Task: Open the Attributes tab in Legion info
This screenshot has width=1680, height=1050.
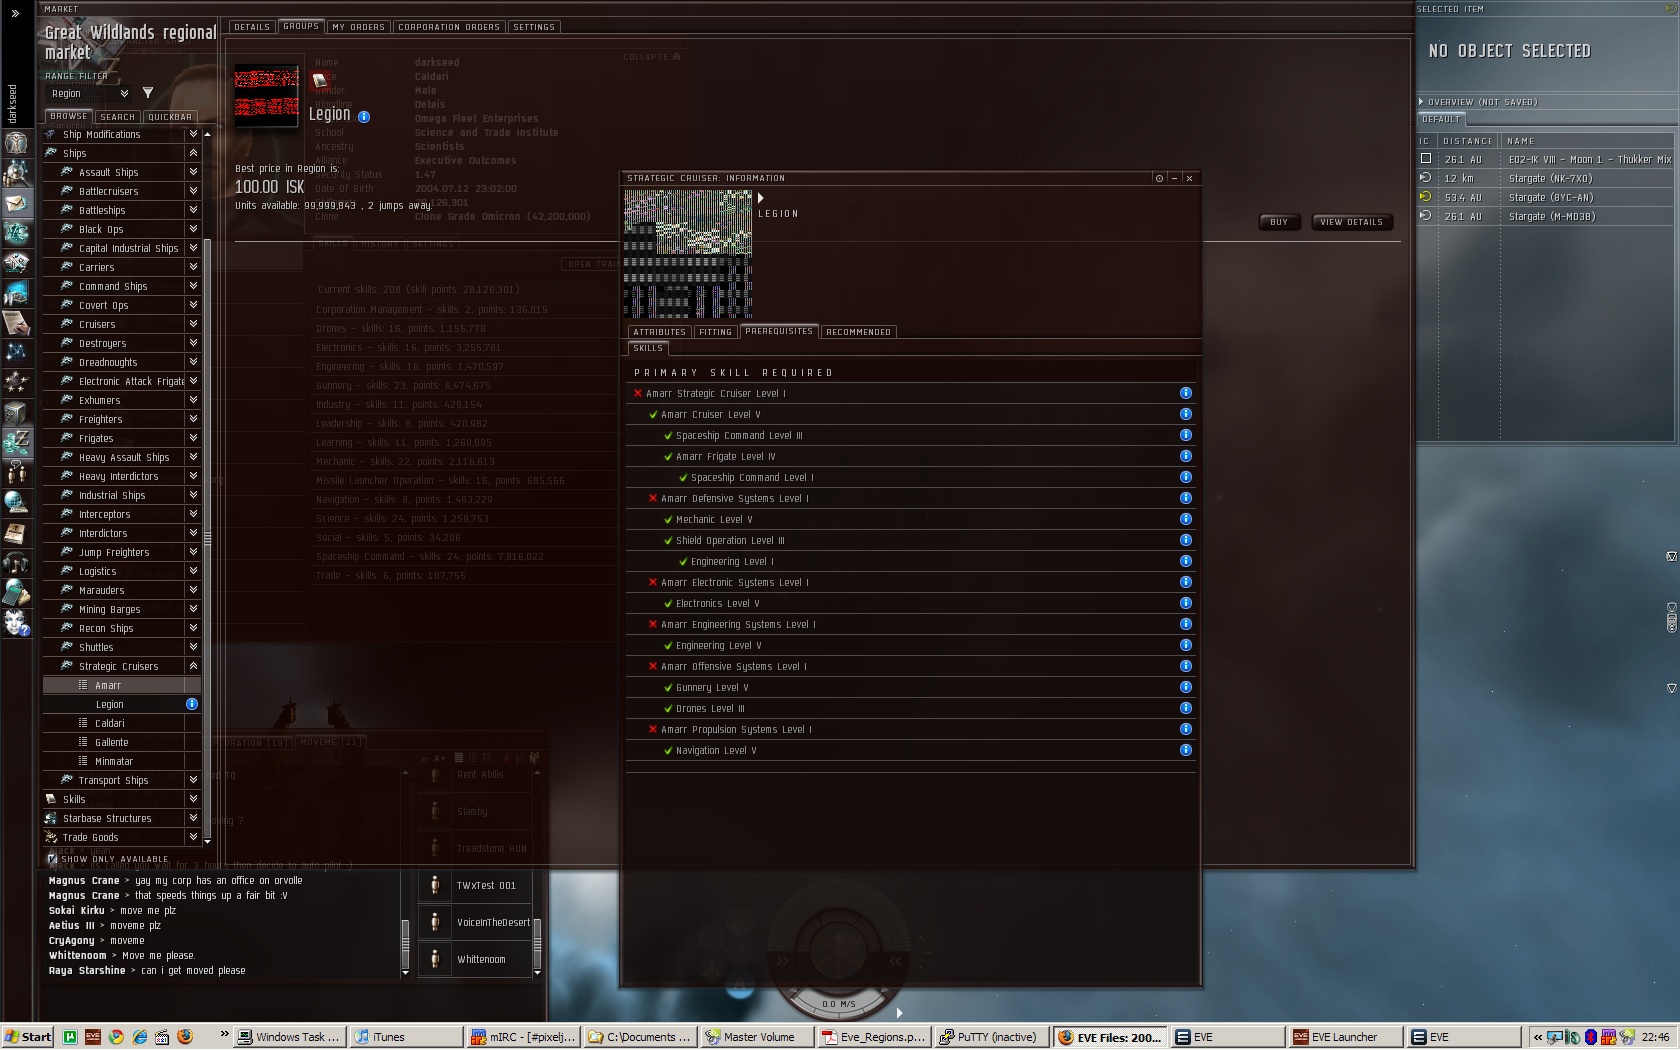Action: (659, 332)
